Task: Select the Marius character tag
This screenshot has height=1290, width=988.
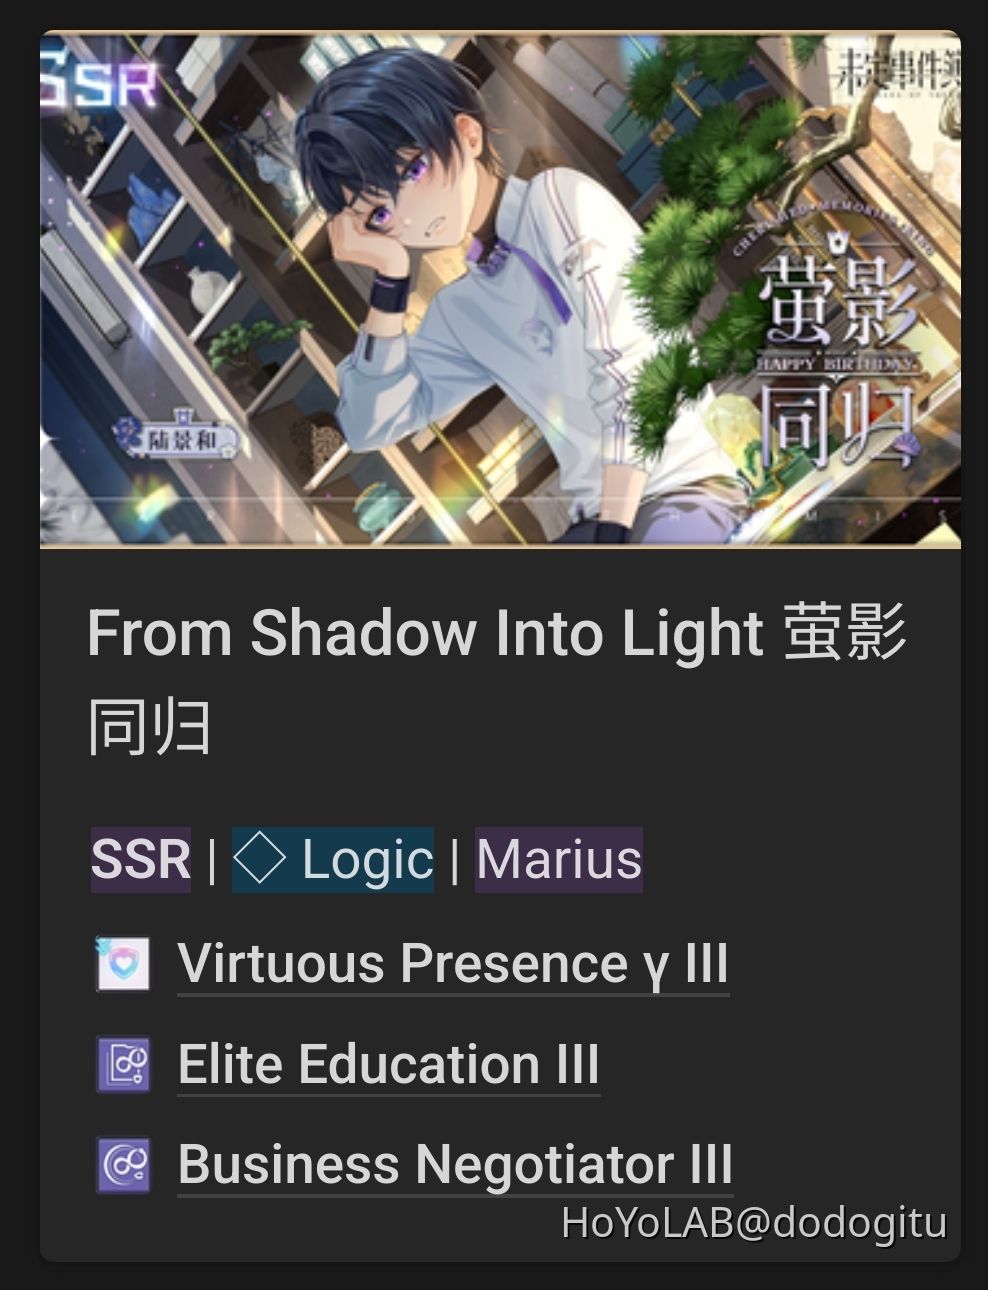Action: click(559, 860)
